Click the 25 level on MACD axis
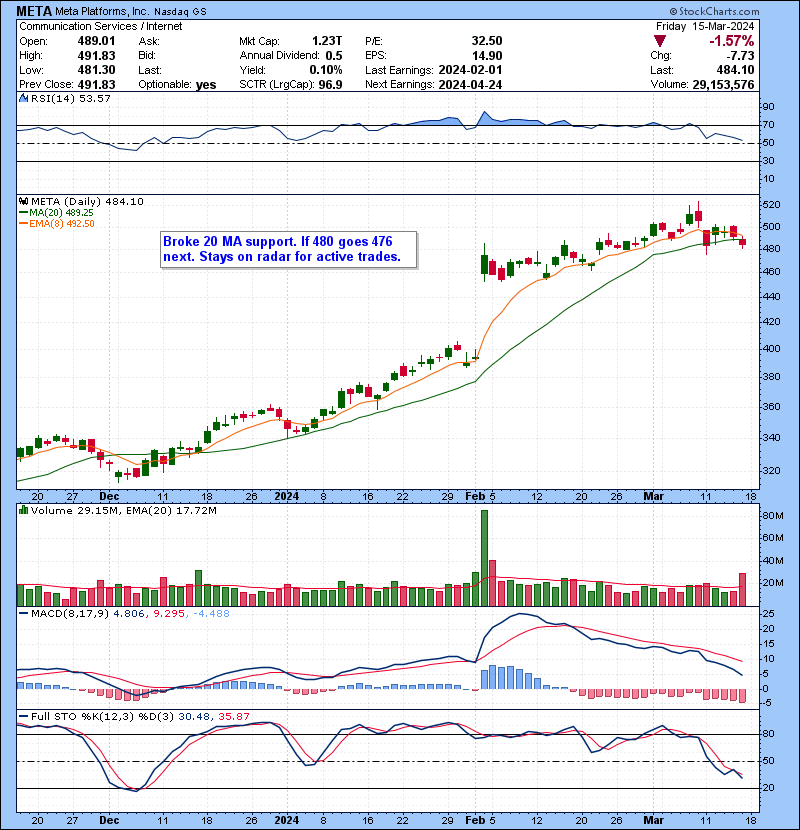The width and height of the screenshot is (800, 830). coord(768,614)
